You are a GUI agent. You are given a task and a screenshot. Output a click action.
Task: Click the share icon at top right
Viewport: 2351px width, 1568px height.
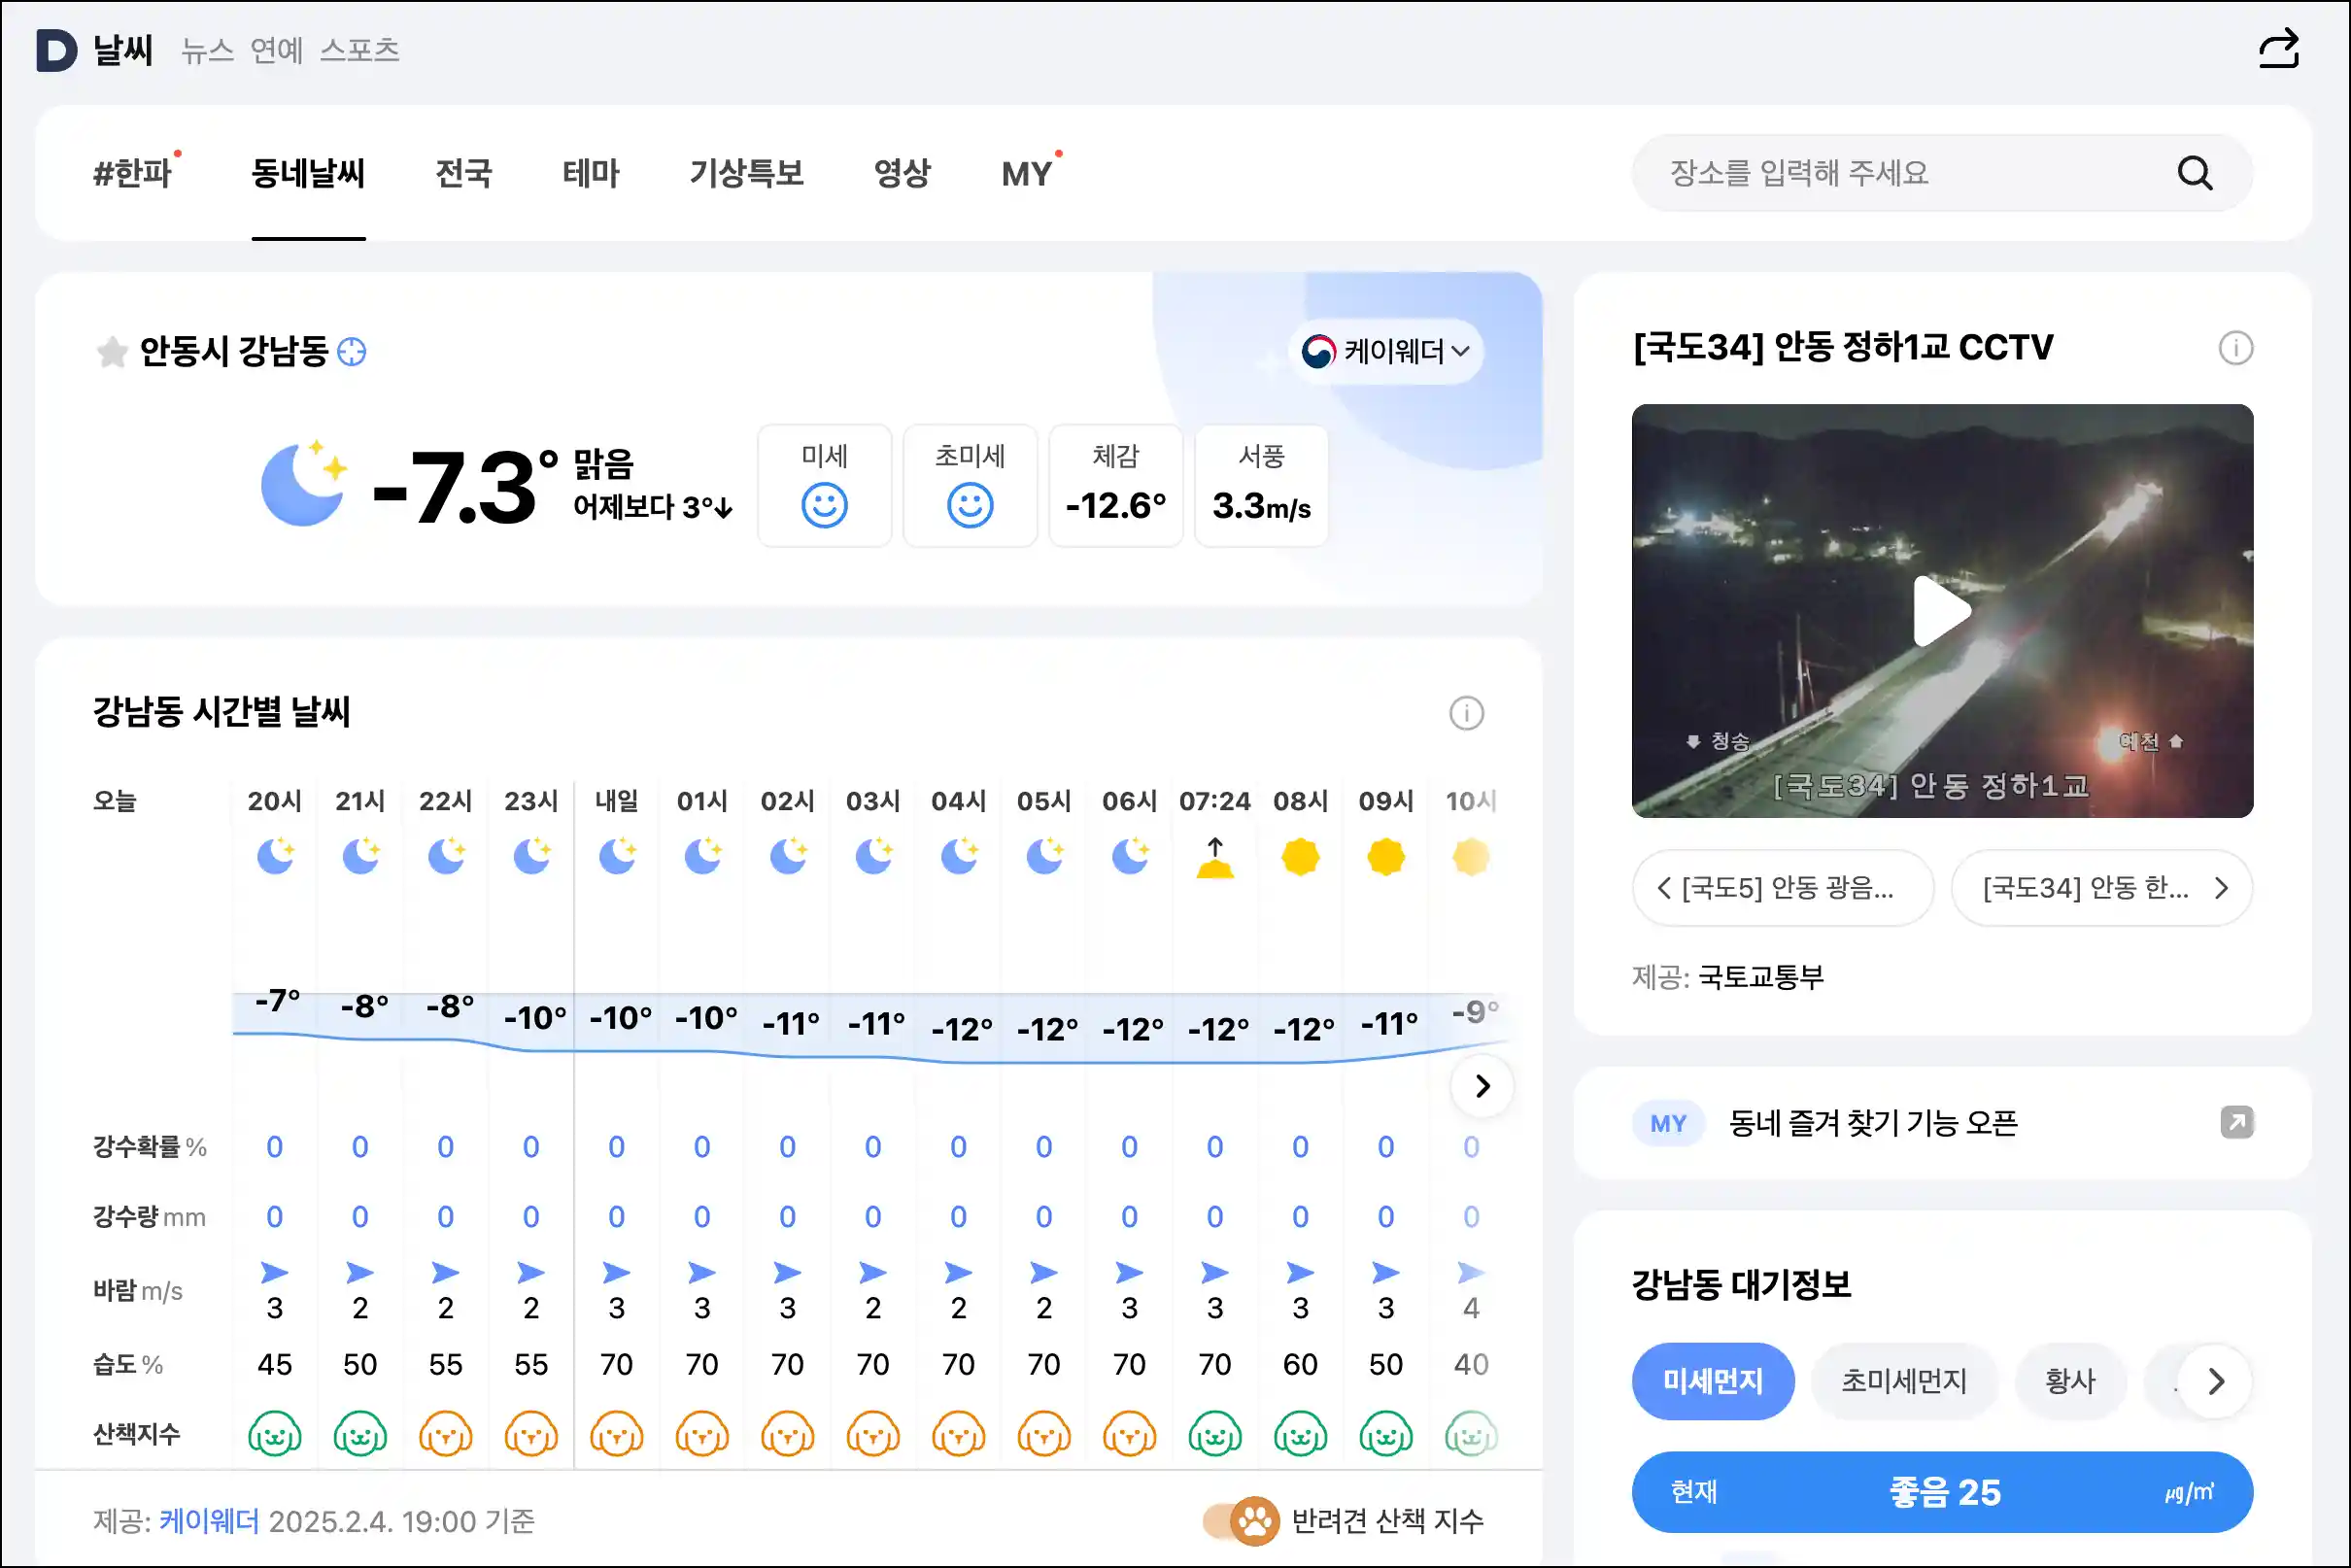pyautogui.click(x=2278, y=49)
